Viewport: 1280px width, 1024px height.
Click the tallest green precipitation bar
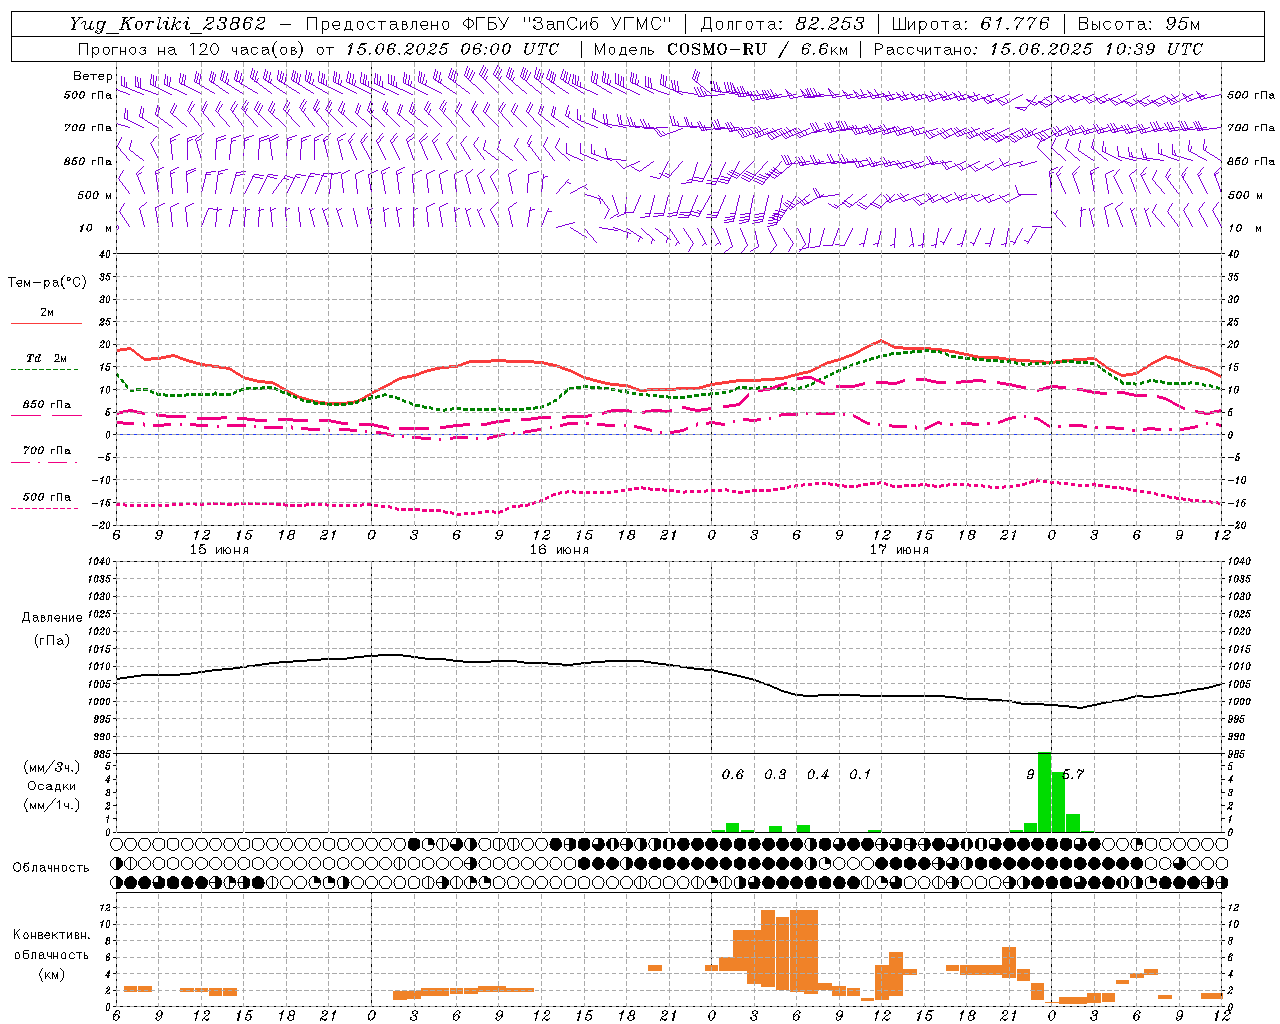click(x=1045, y=792)
